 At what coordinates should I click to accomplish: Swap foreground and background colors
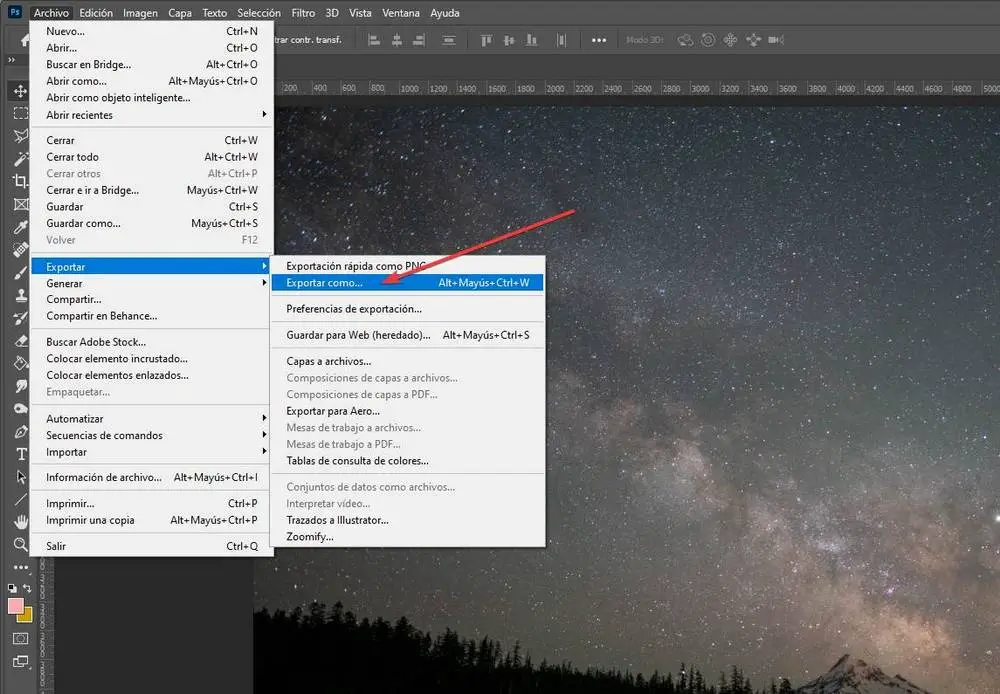click(27, 587)
